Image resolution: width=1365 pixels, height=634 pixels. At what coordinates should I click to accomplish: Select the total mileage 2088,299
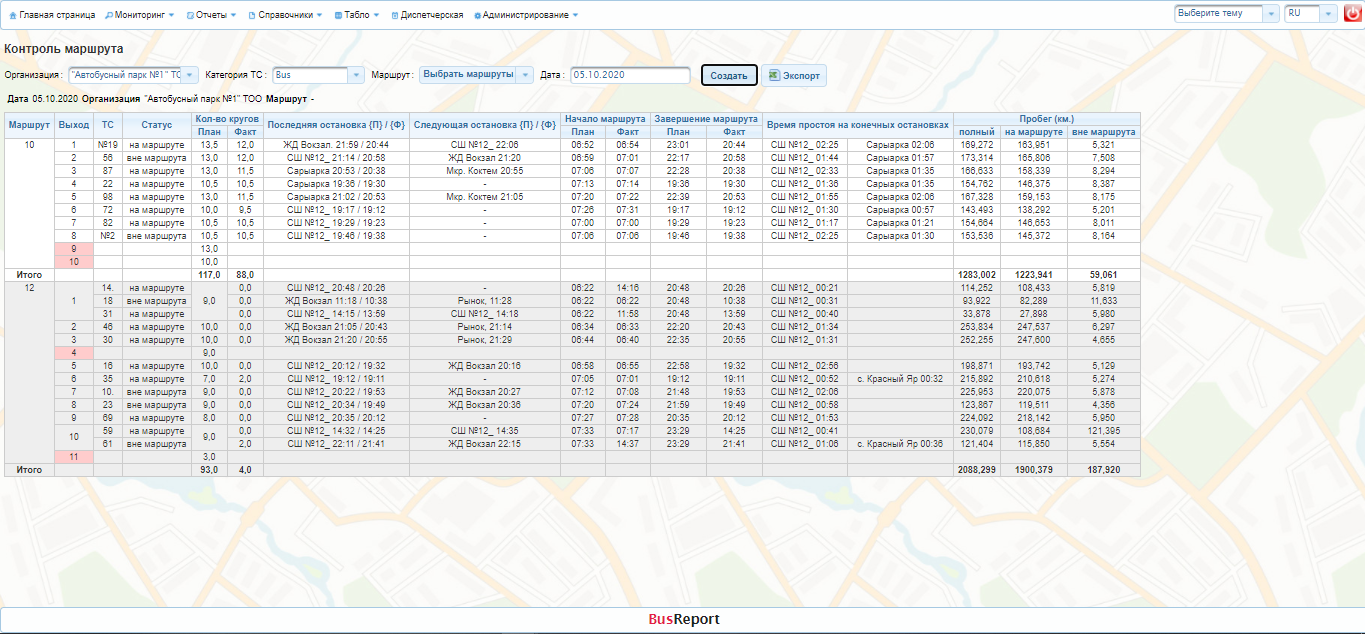tap(977, 469)
